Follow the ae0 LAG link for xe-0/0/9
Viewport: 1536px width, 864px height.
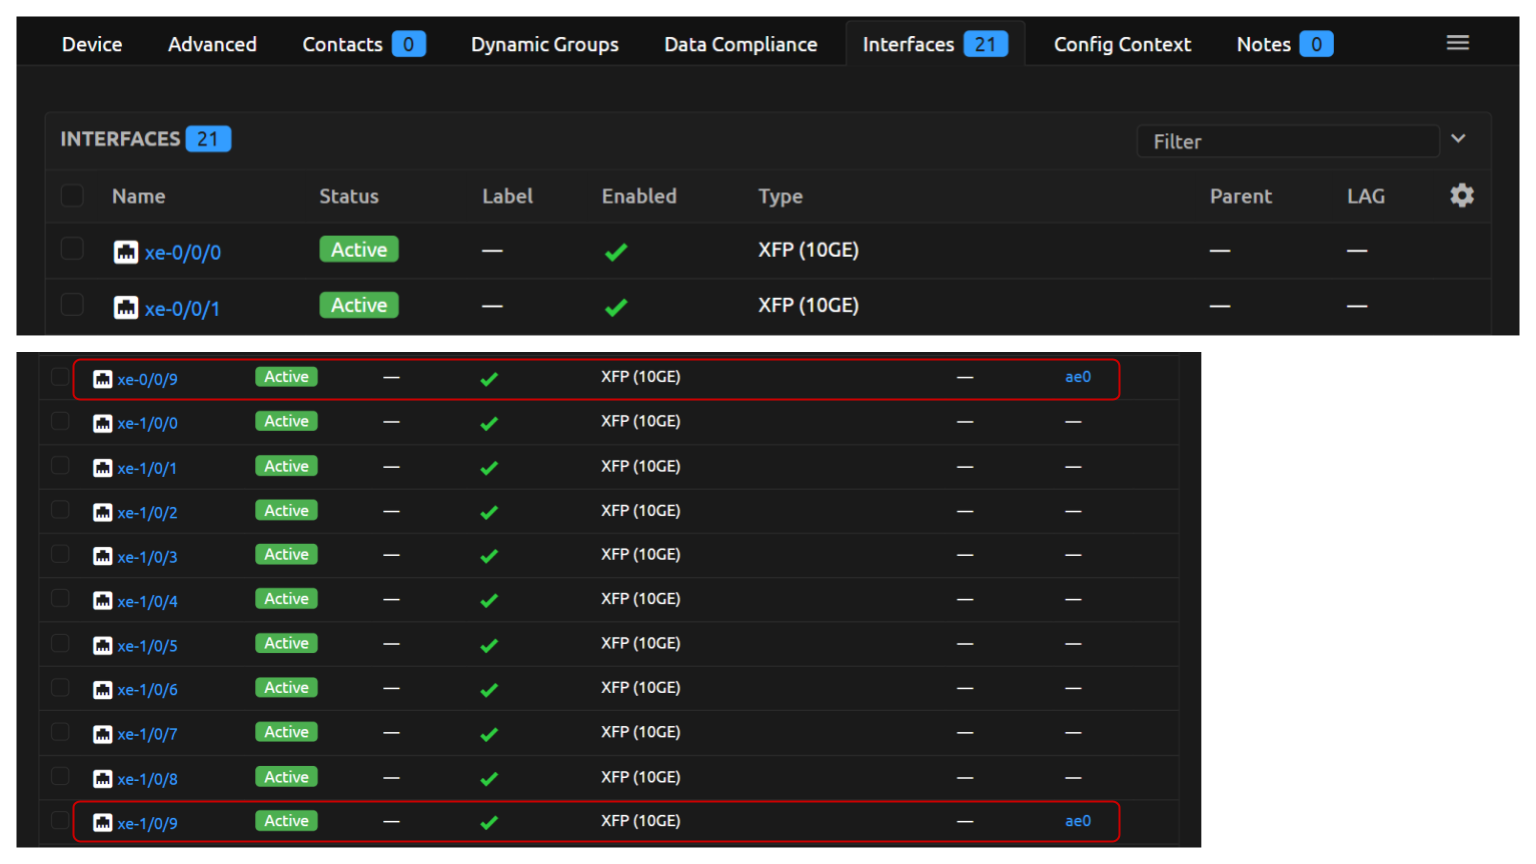(x=1077, y=377)
